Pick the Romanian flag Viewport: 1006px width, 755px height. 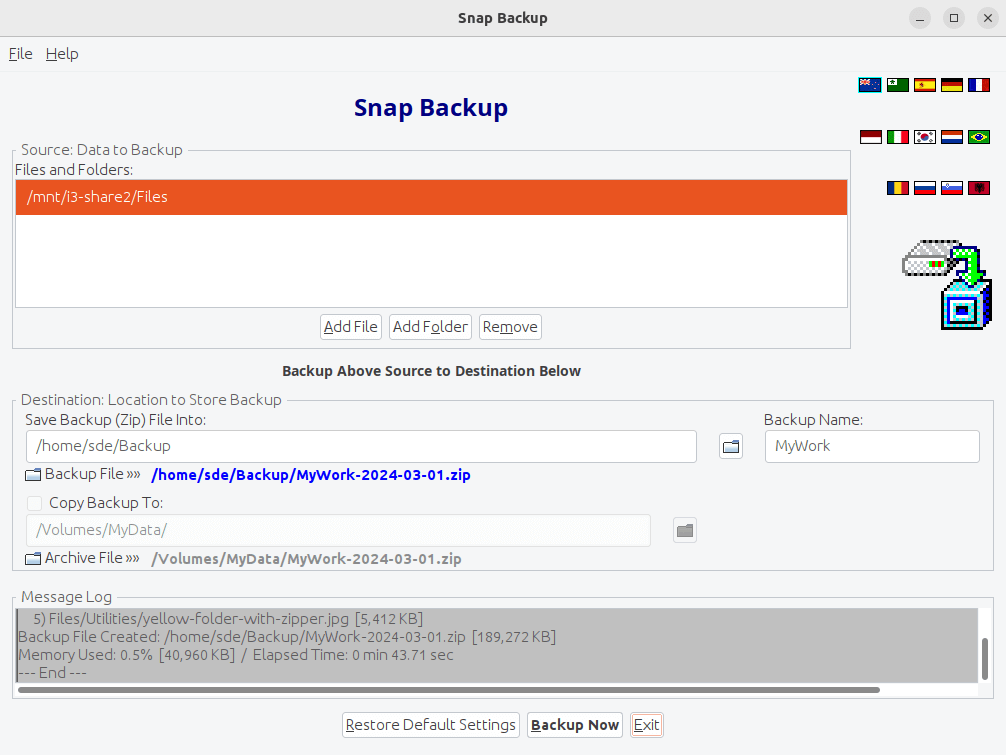898,188
